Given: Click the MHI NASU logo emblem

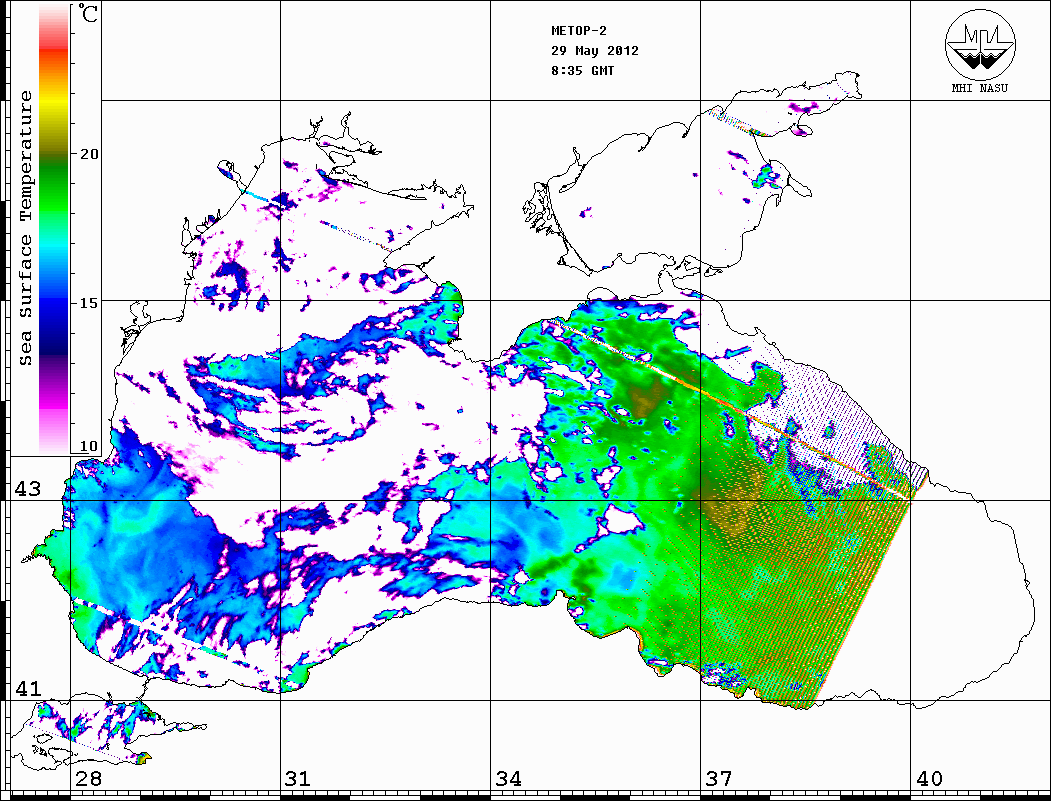Looking at the screenshot, I should click(x=980, y=44).
